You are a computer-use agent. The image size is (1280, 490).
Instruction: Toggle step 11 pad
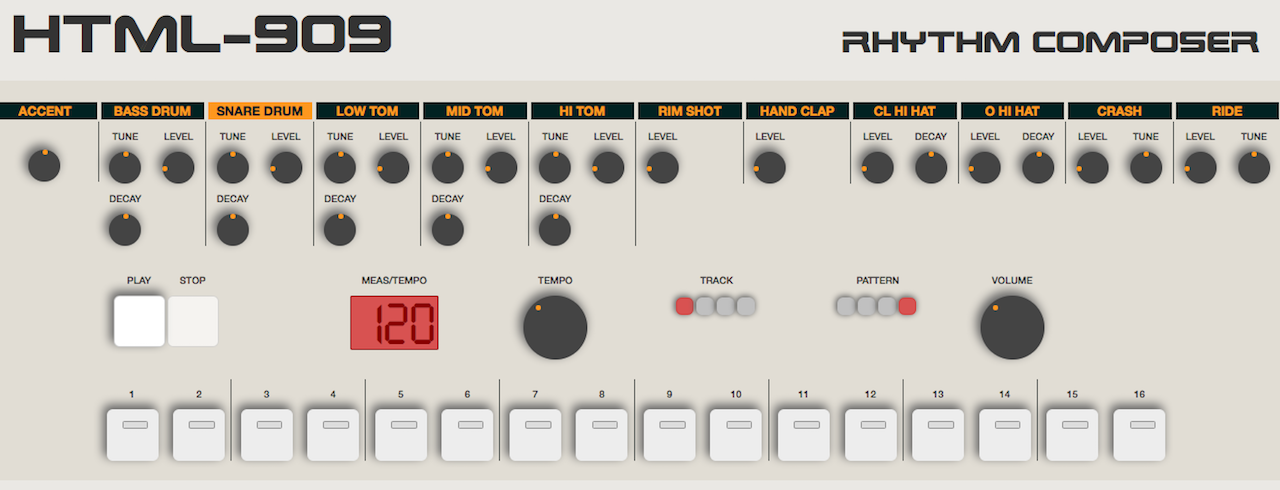[x=804, y=435]
